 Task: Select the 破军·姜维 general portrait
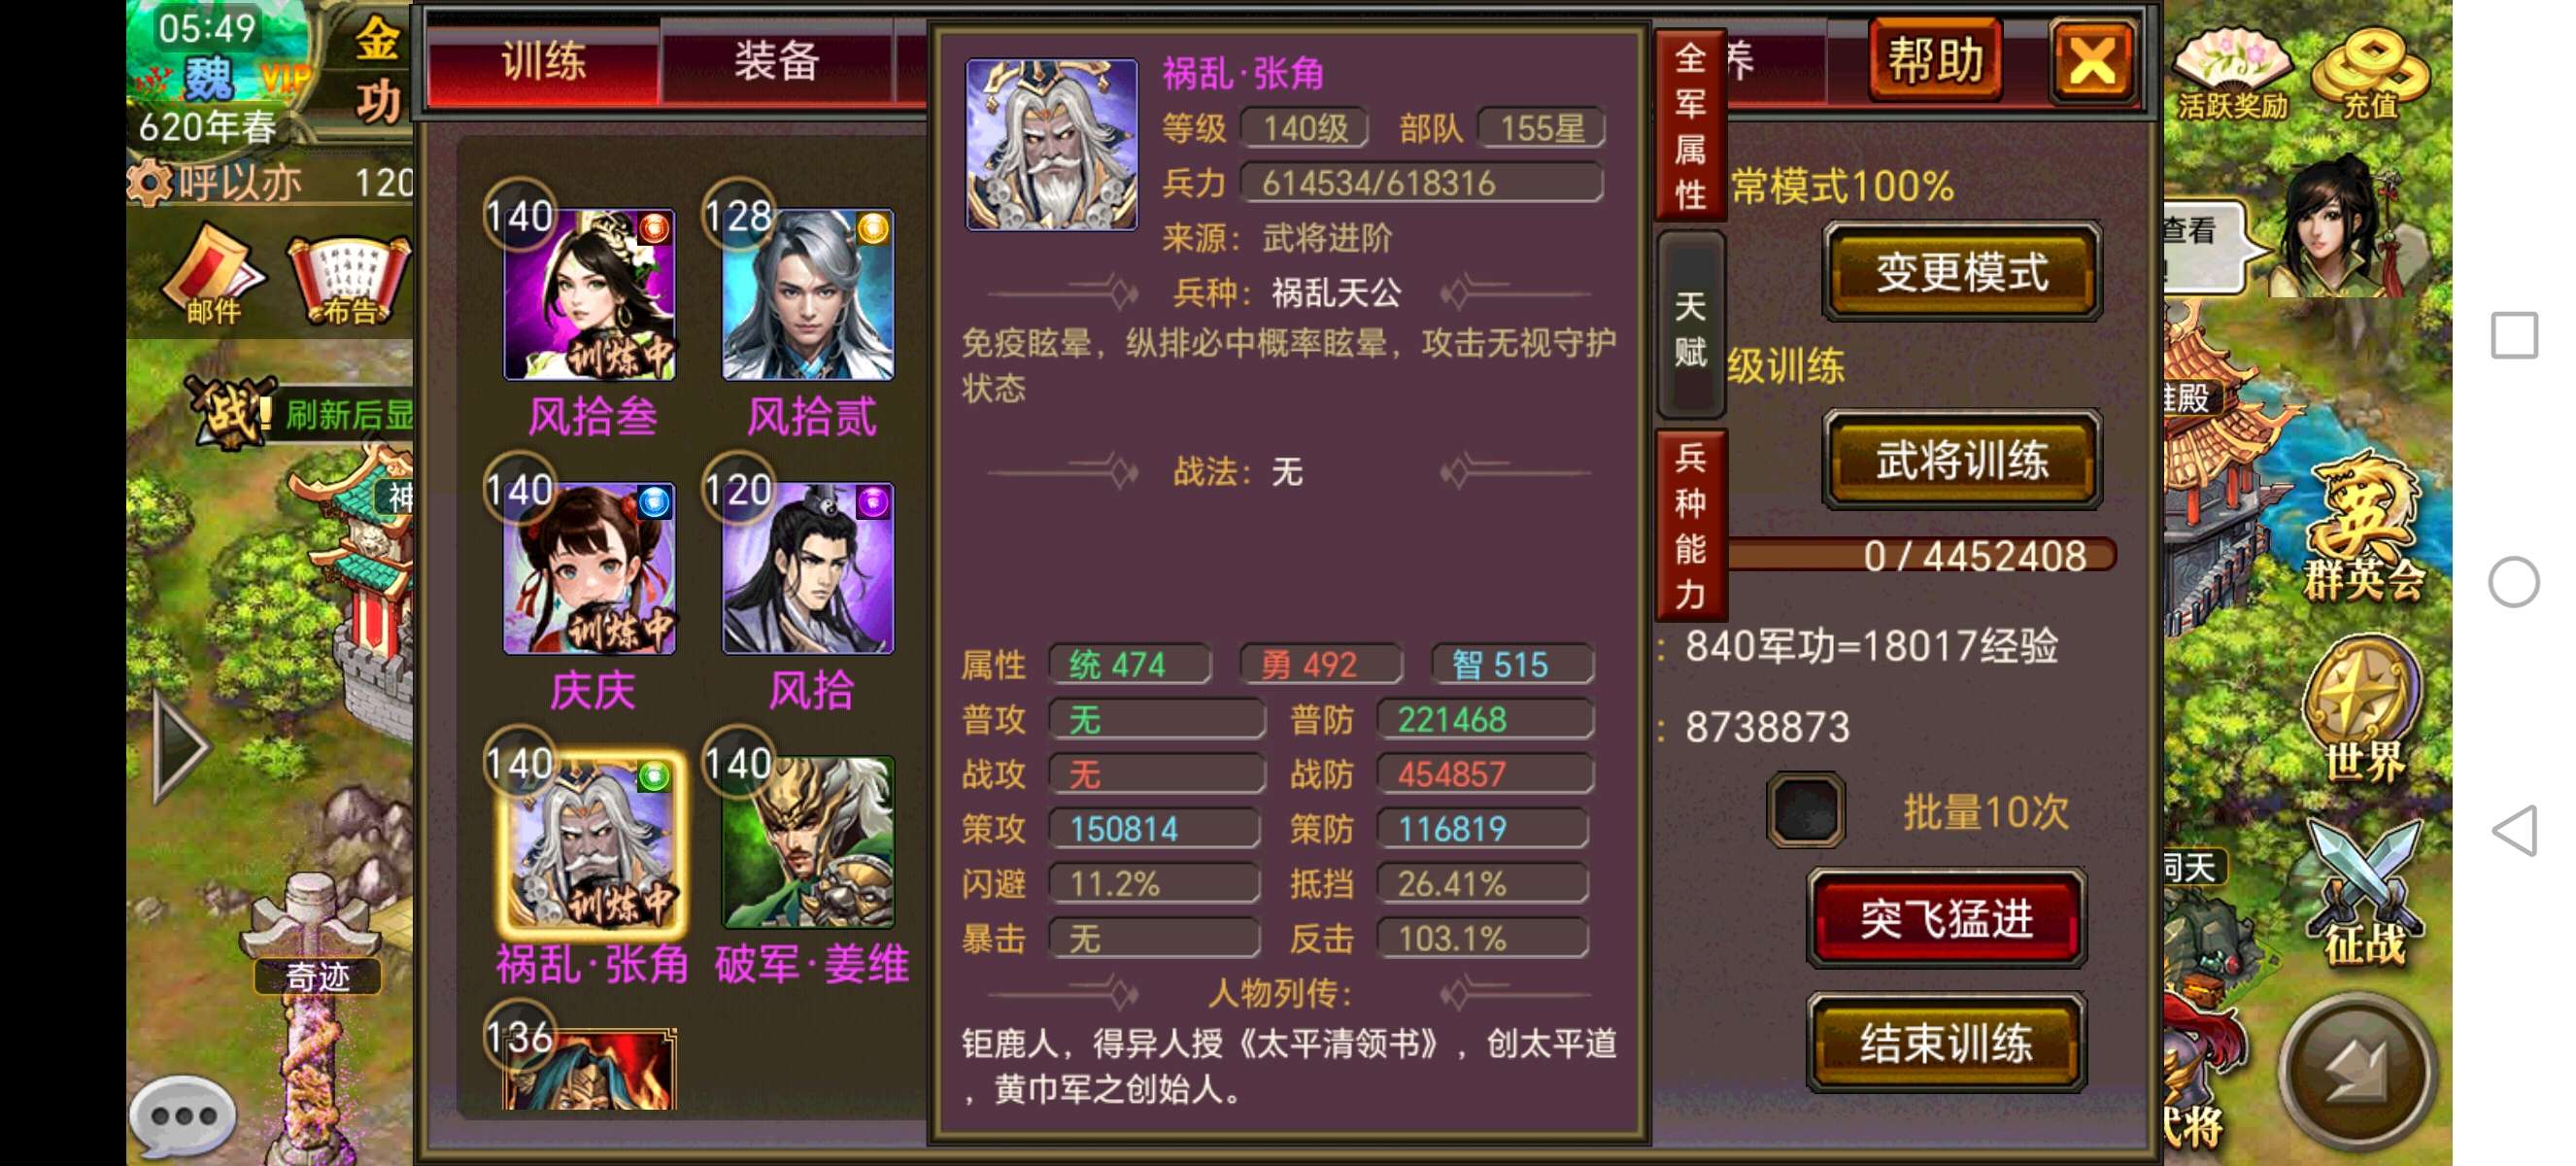click(808, 842)
